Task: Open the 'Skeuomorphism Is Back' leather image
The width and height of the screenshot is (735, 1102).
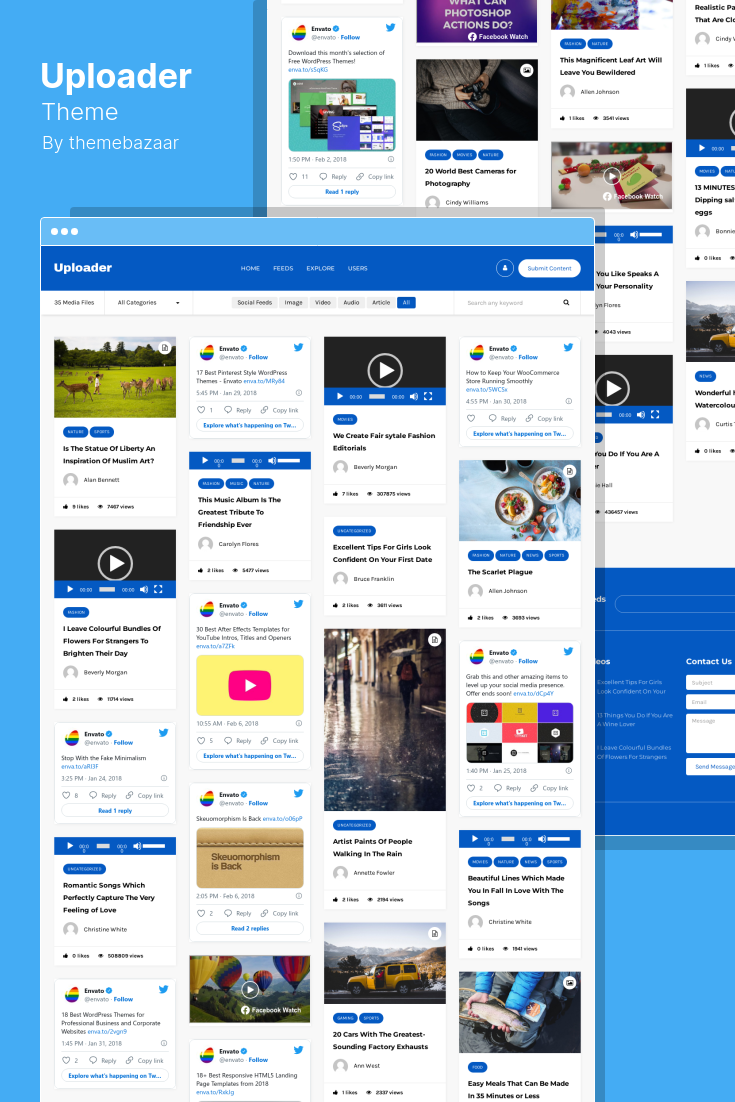Action: pos(250,857)
